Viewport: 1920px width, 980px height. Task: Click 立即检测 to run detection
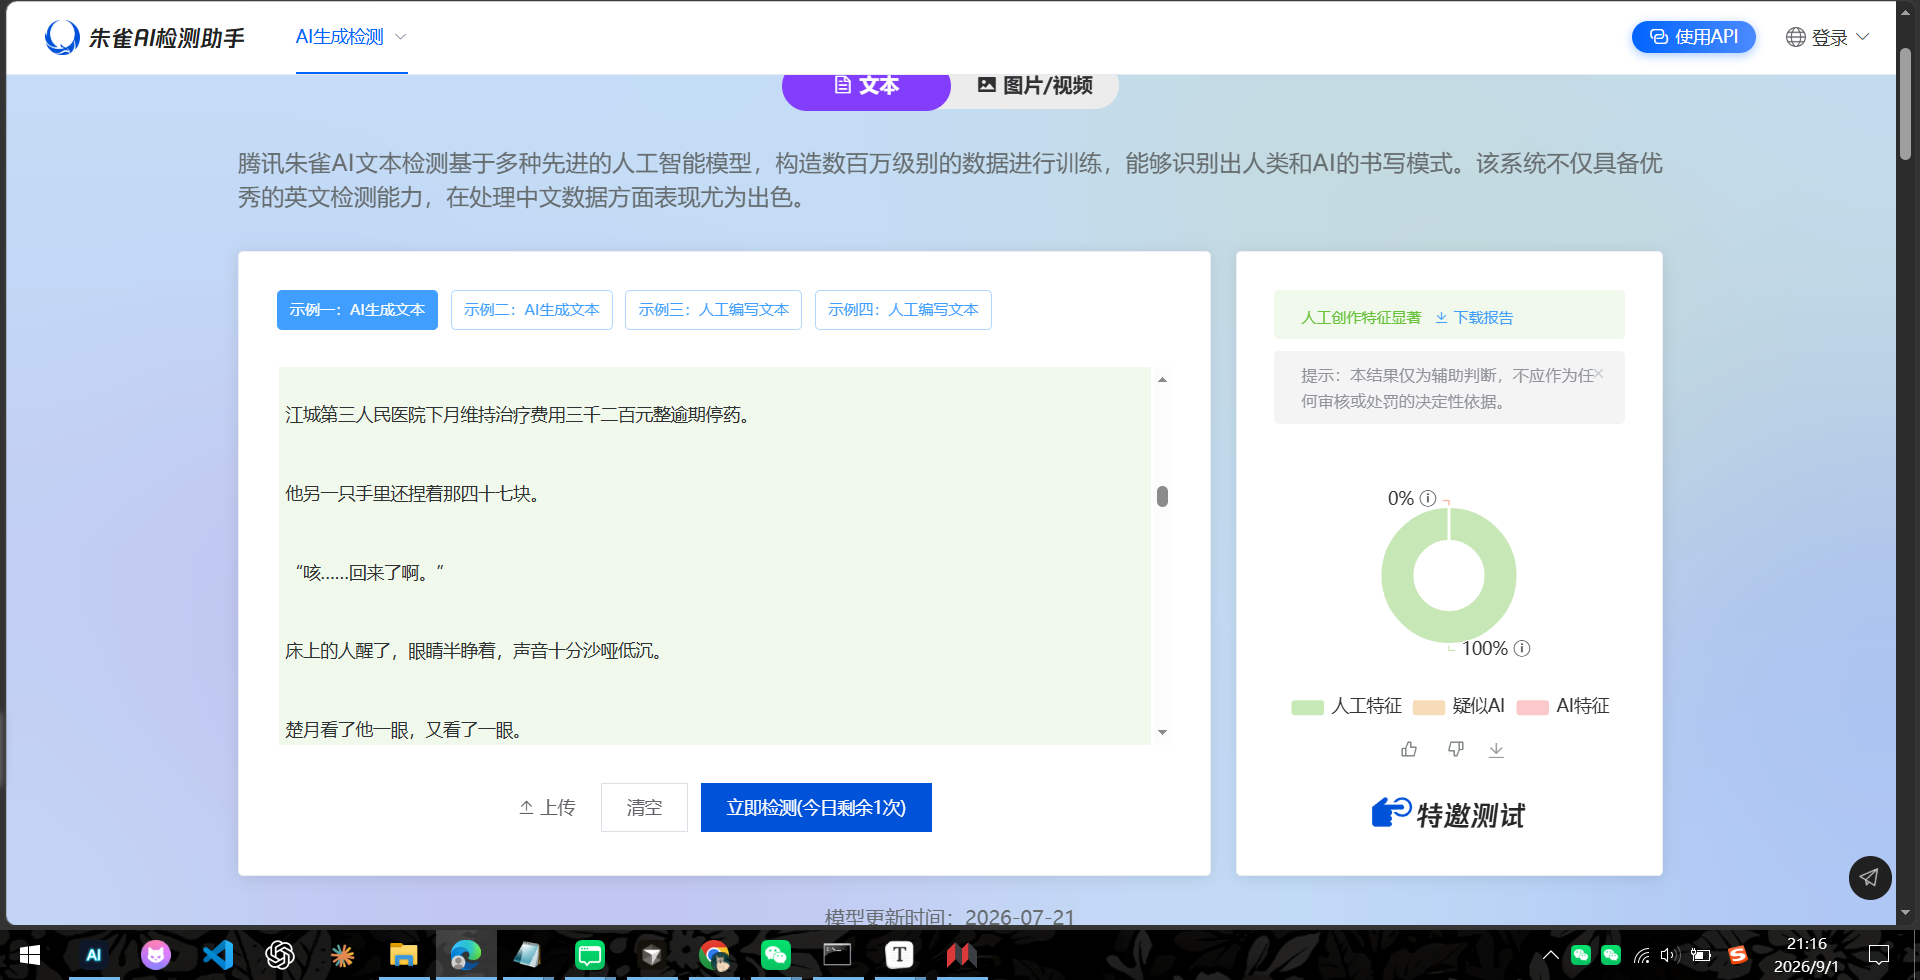[x=816, y=807]
